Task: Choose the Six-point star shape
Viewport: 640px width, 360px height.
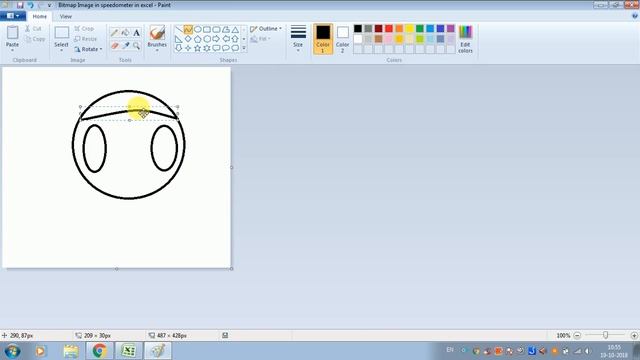Action: 207,48
